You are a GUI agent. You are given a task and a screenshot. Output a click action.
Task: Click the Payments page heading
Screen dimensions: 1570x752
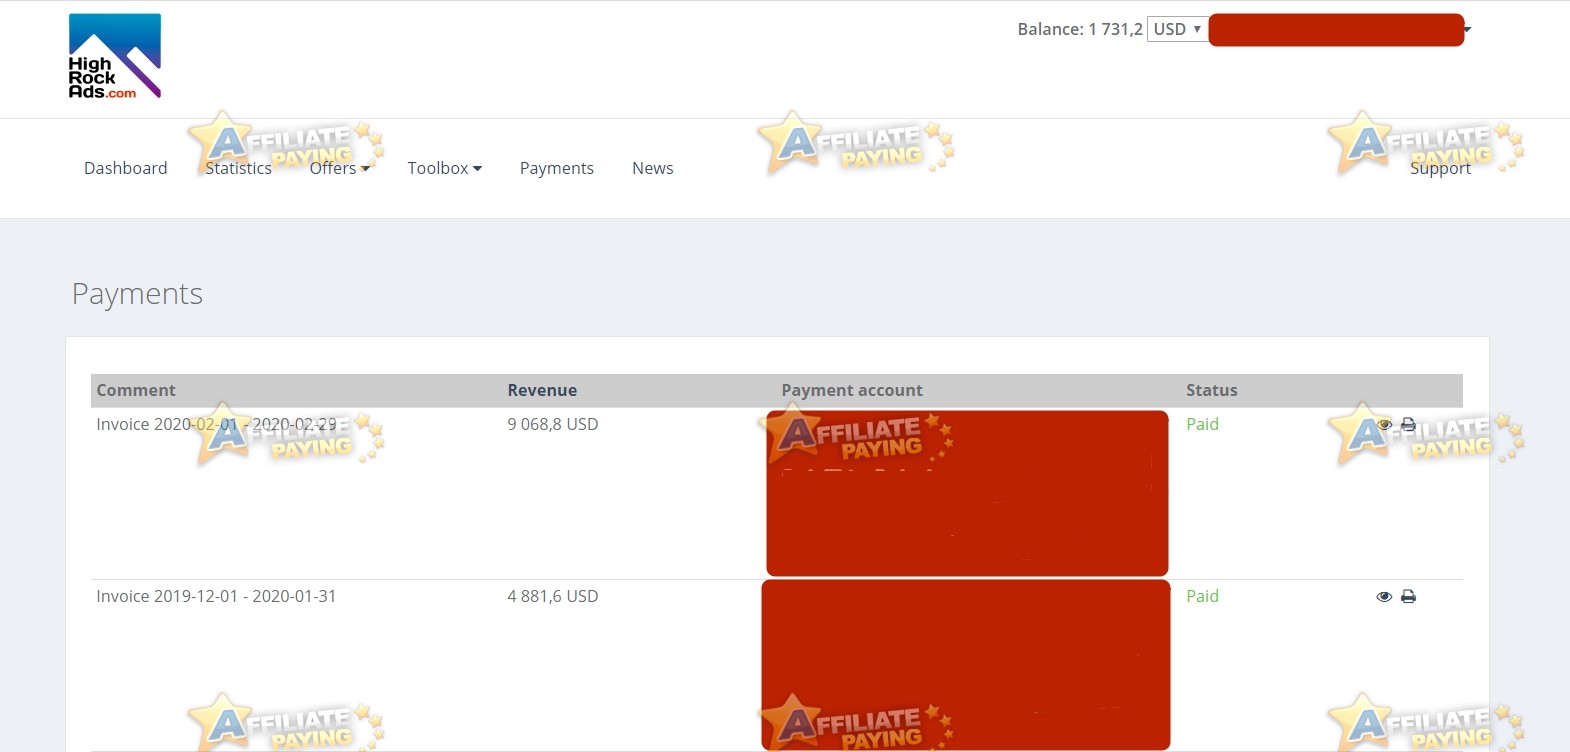tap(137, 294)
